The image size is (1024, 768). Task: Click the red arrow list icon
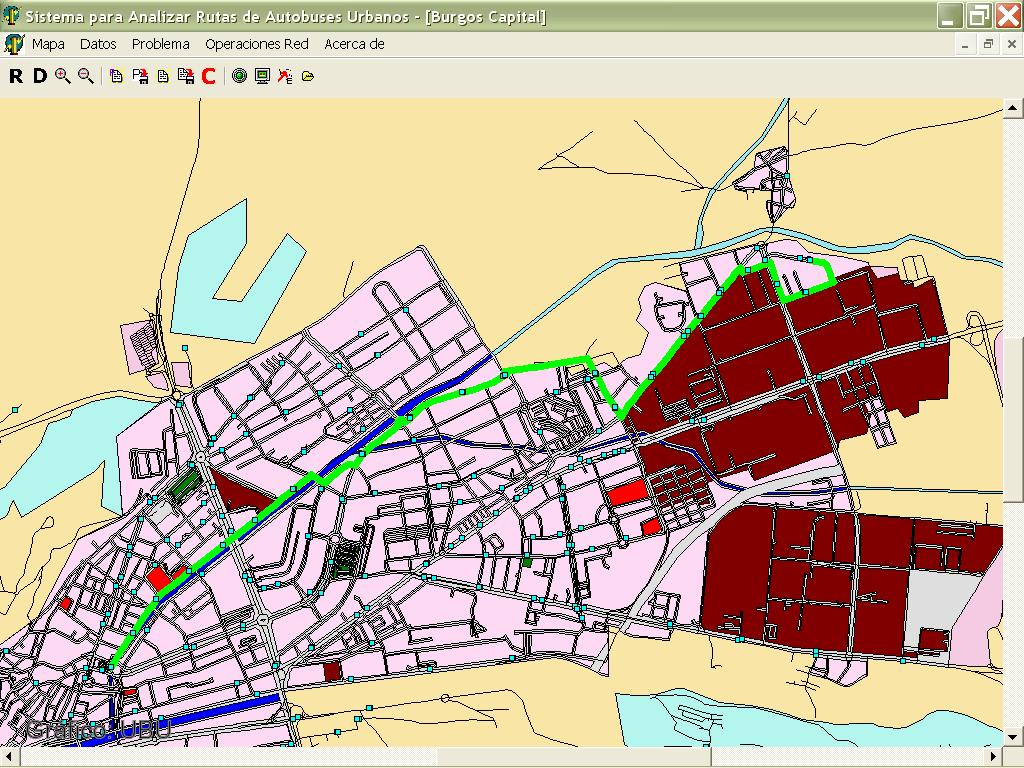click(x=285, y=76)
